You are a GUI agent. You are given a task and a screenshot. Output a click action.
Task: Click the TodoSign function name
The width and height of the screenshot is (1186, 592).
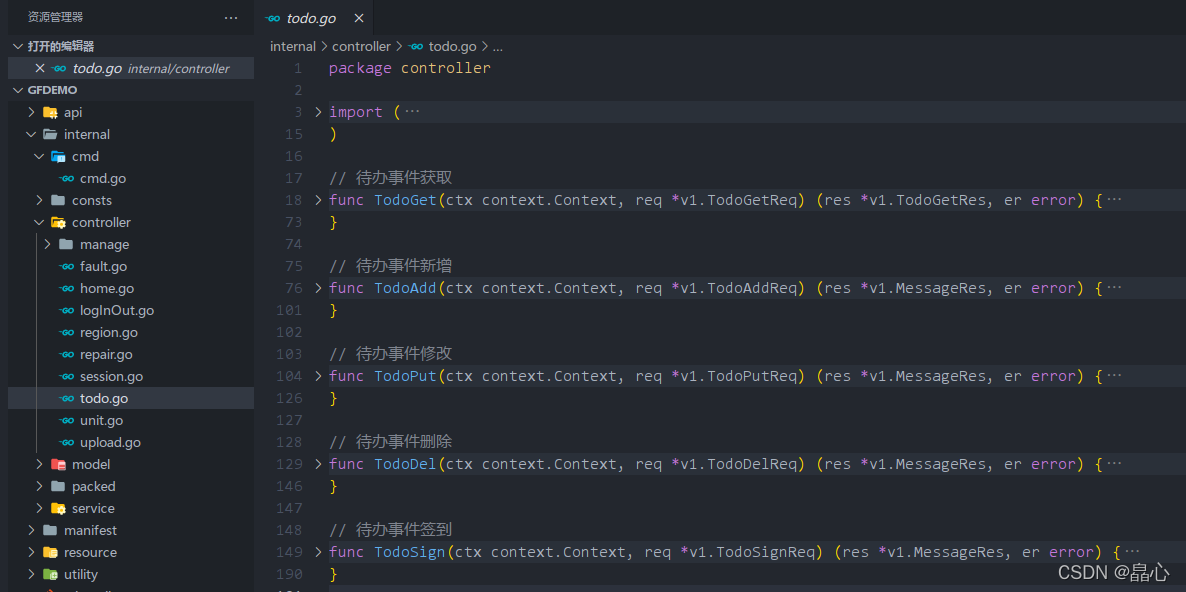410,552
